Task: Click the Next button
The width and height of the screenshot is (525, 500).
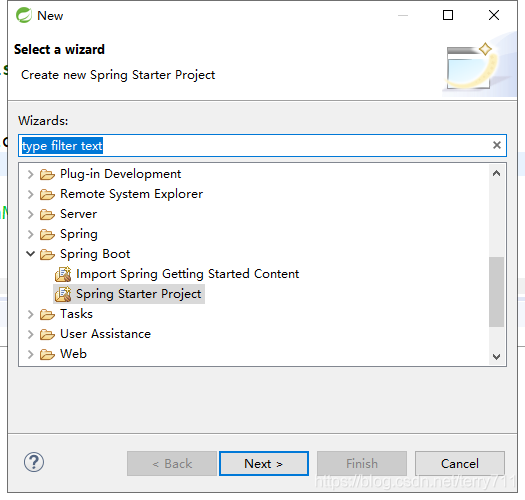Action: point(264,463)
